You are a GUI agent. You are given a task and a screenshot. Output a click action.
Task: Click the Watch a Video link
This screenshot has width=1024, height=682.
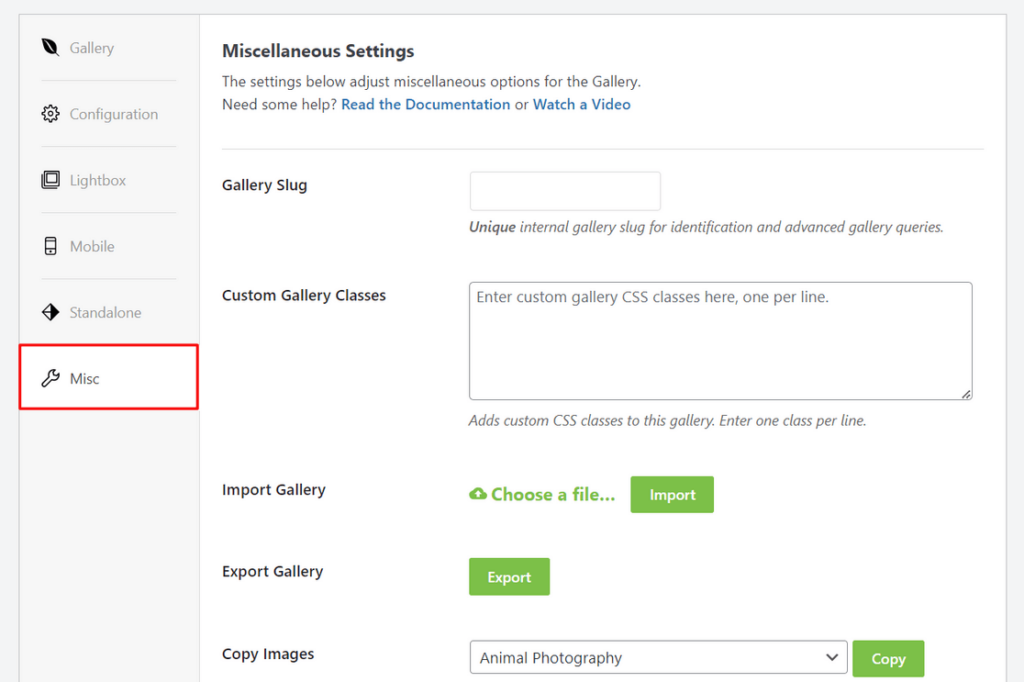click(x=581, y=104)
